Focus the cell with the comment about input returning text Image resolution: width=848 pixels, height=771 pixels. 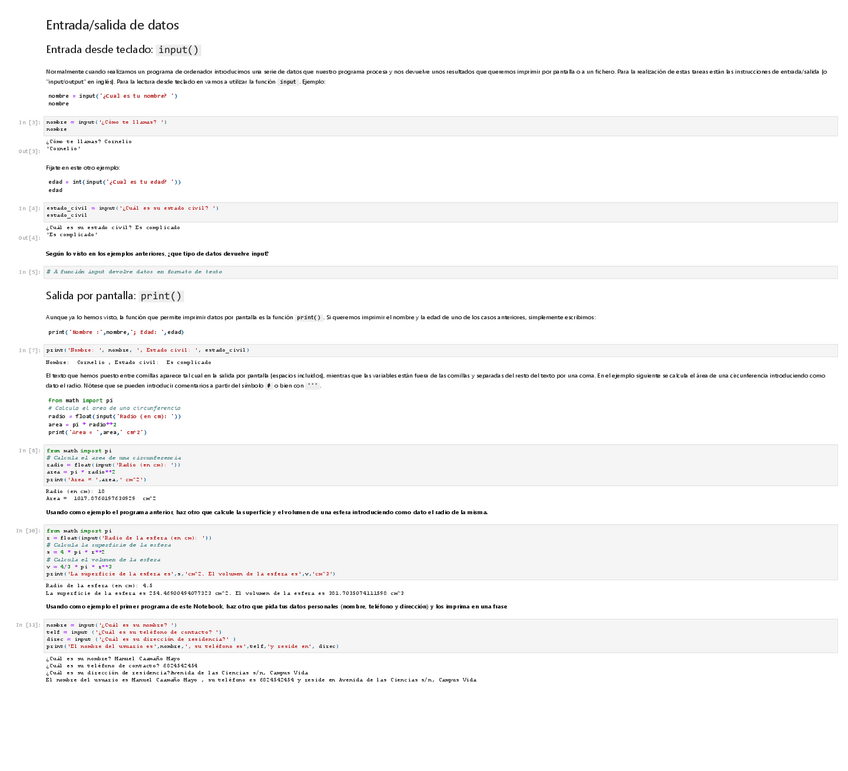click(x=440, y=272)
